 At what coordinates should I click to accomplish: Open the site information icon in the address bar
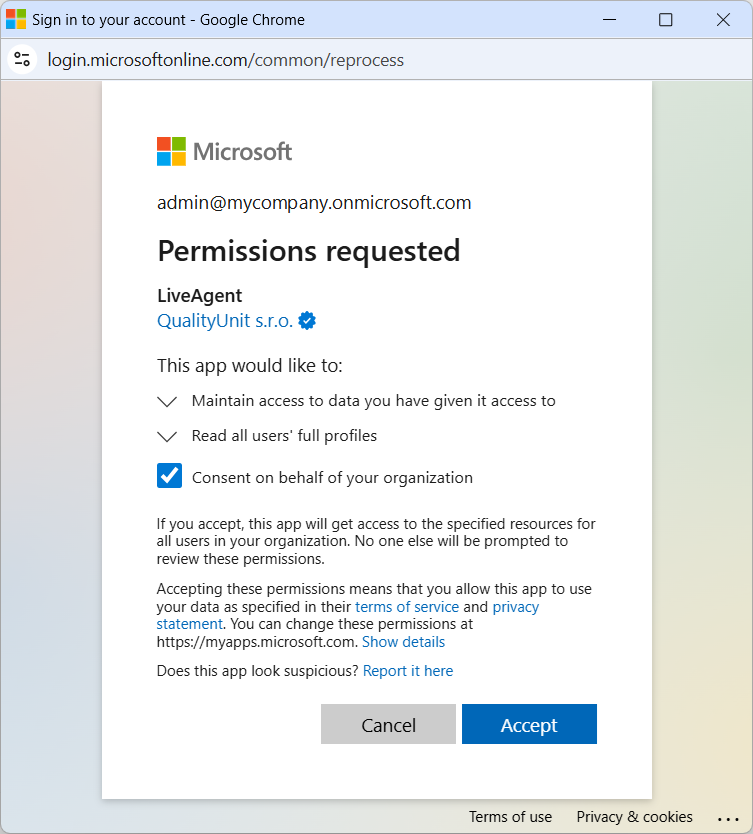click(23, 60)
